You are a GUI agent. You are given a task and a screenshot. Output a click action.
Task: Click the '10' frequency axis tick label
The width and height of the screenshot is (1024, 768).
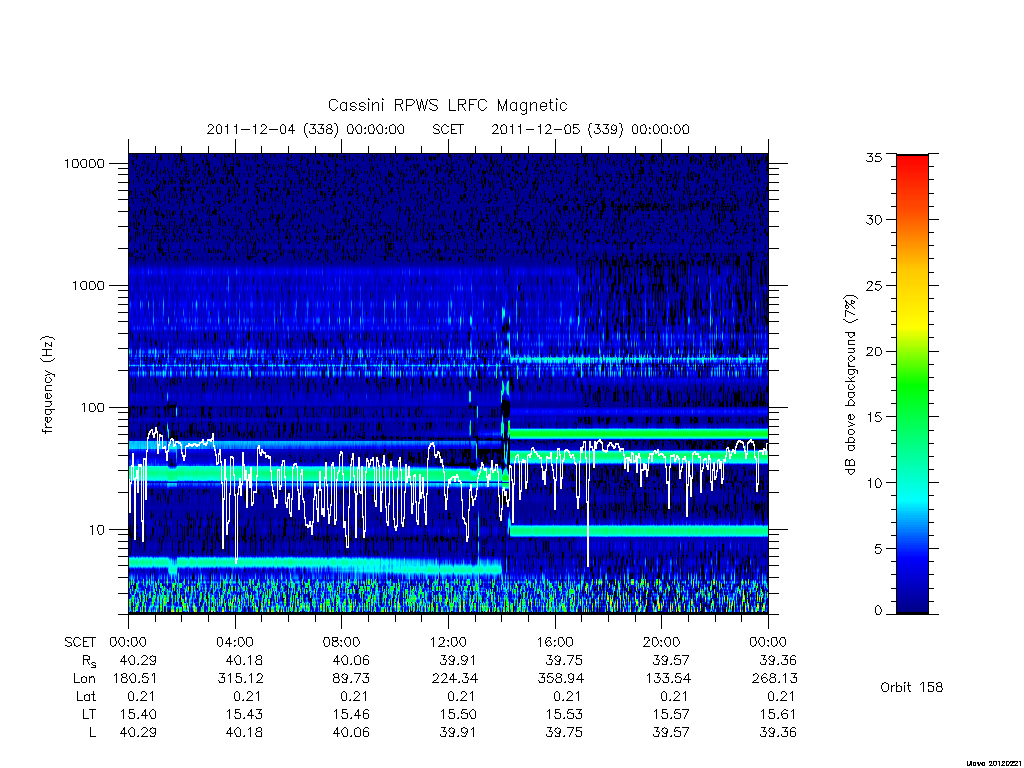pos(97,530)
